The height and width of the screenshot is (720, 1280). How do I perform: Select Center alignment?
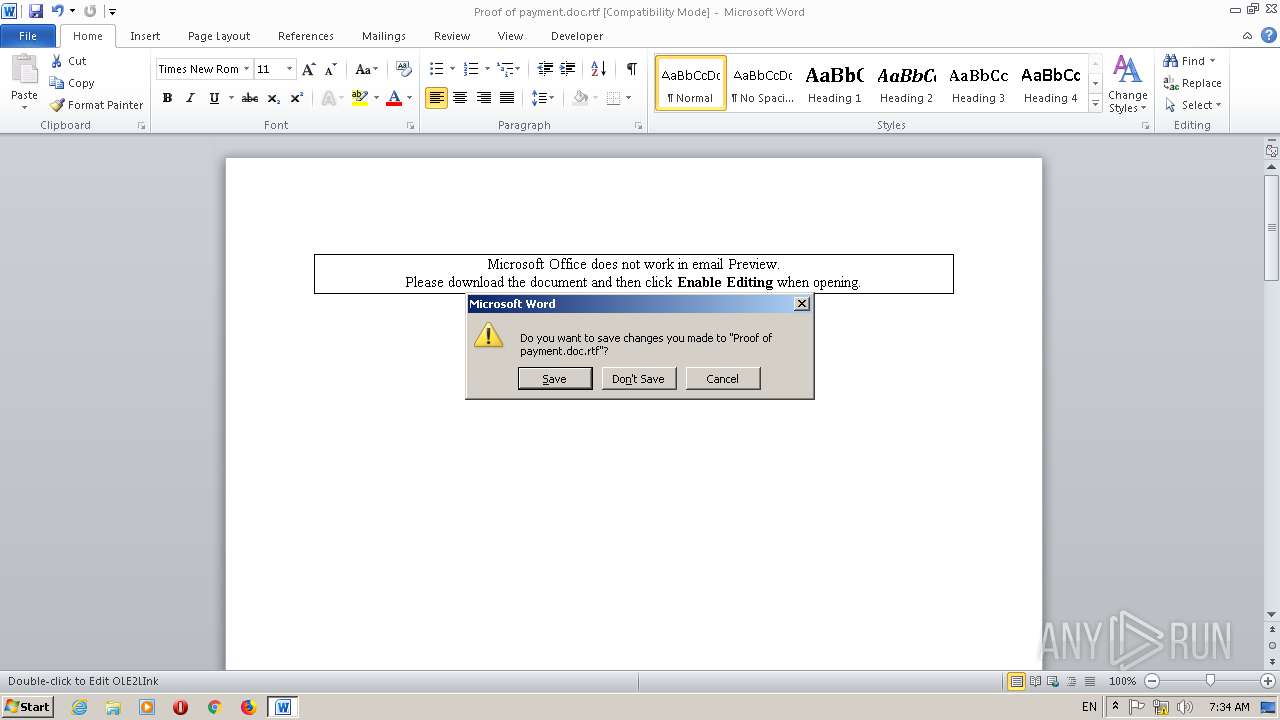tap(460, 98)
